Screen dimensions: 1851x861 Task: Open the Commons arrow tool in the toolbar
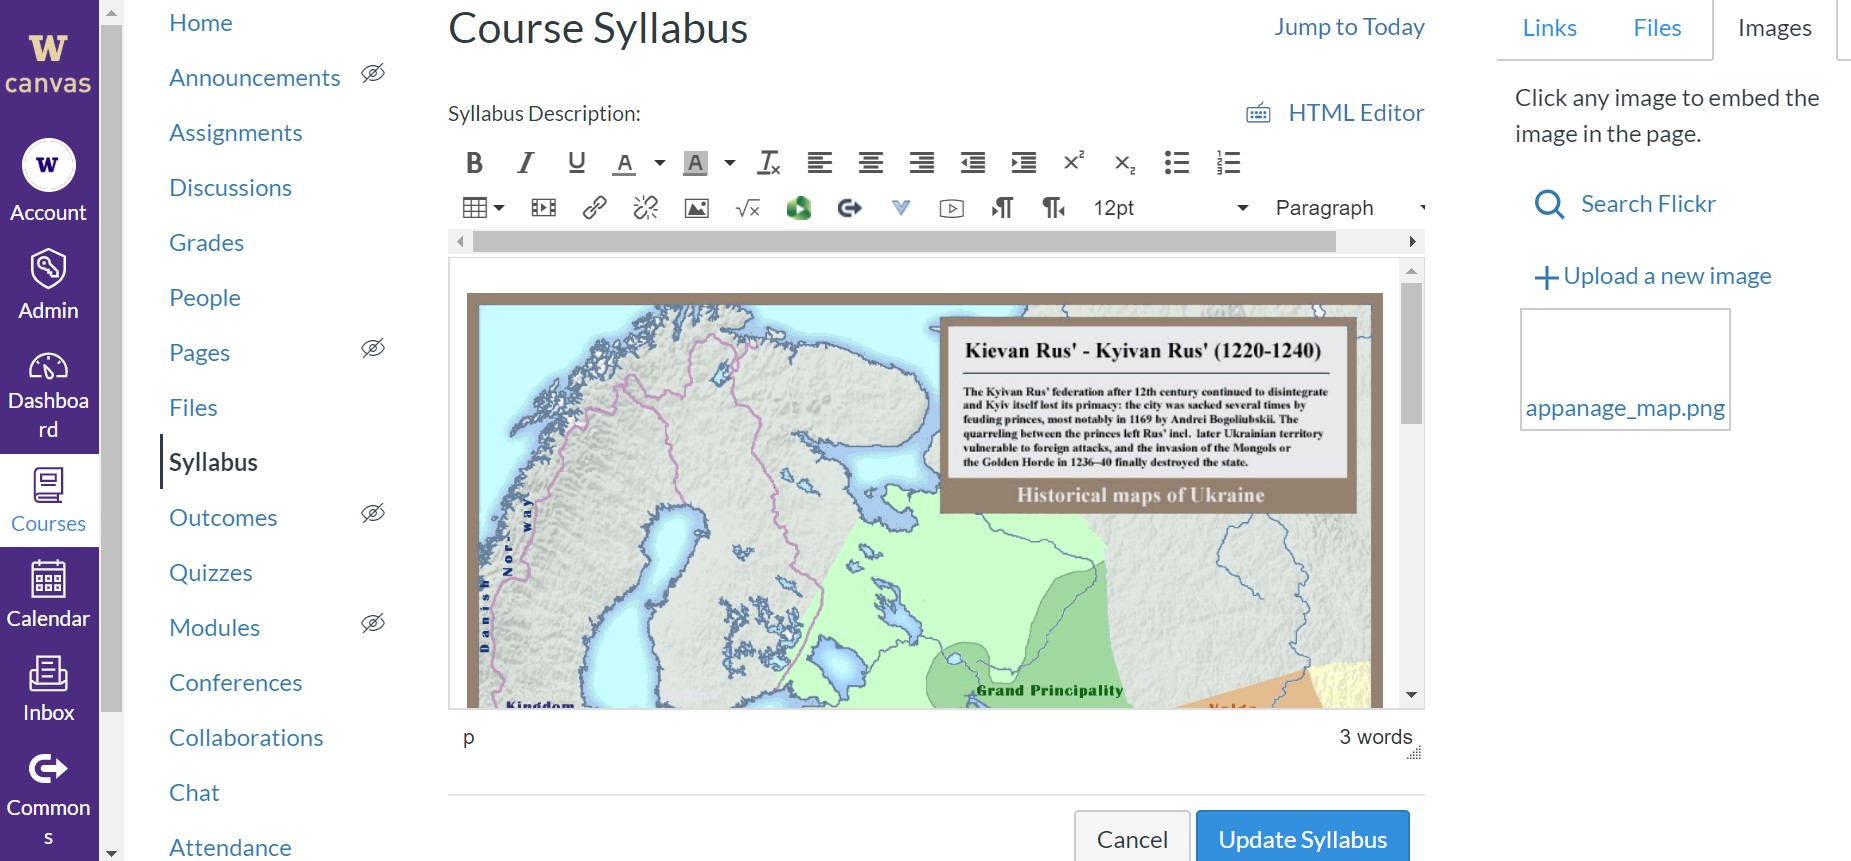(x=850, y=208)
